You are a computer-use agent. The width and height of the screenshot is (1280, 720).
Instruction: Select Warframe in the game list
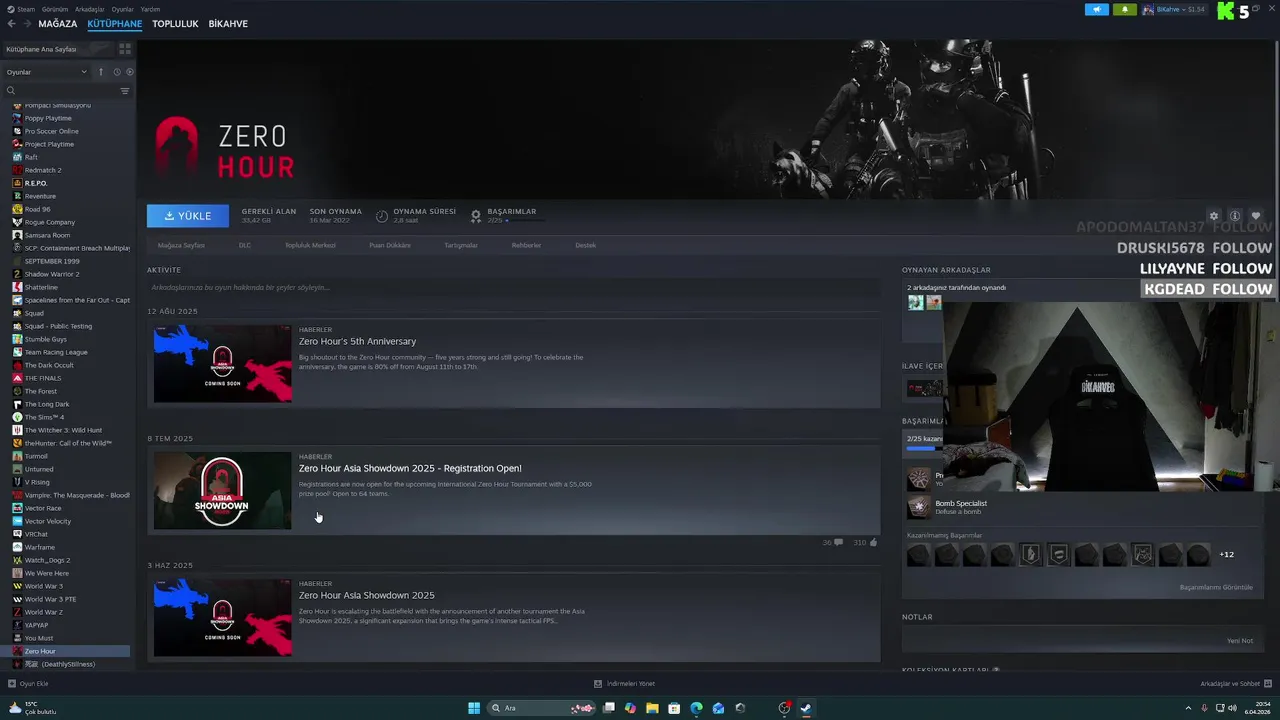40,547
